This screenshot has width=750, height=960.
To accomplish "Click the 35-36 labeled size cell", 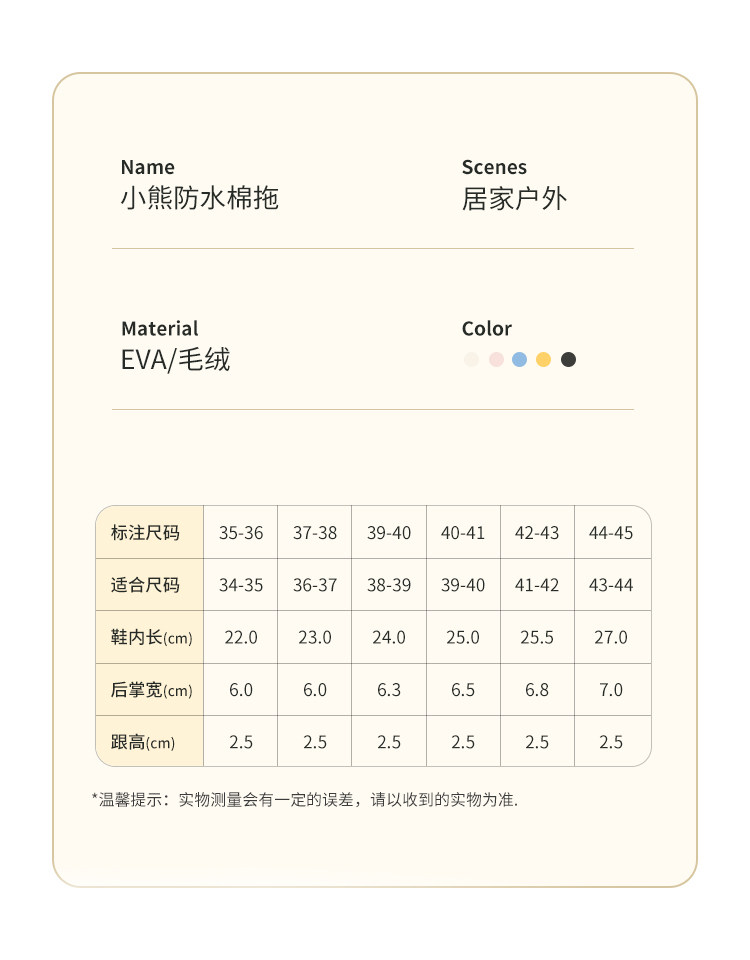I will [x=241, y=533].
